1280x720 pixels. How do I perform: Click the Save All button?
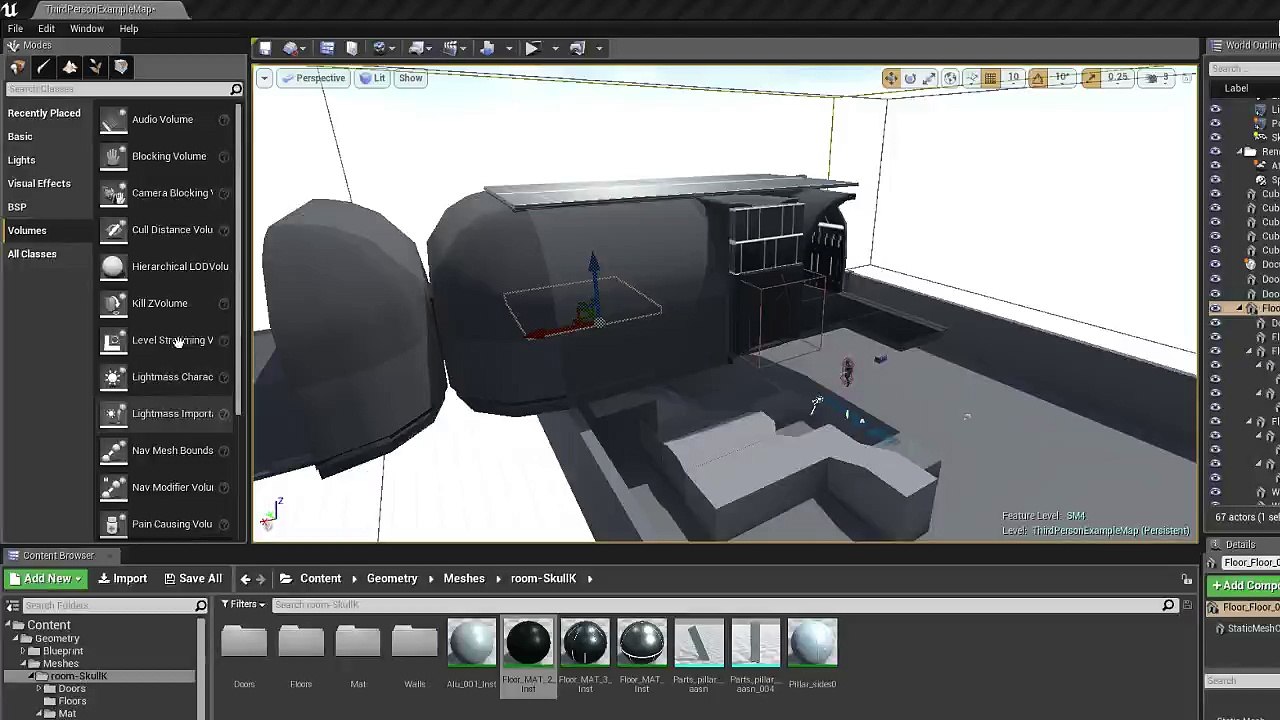(193, 579)
